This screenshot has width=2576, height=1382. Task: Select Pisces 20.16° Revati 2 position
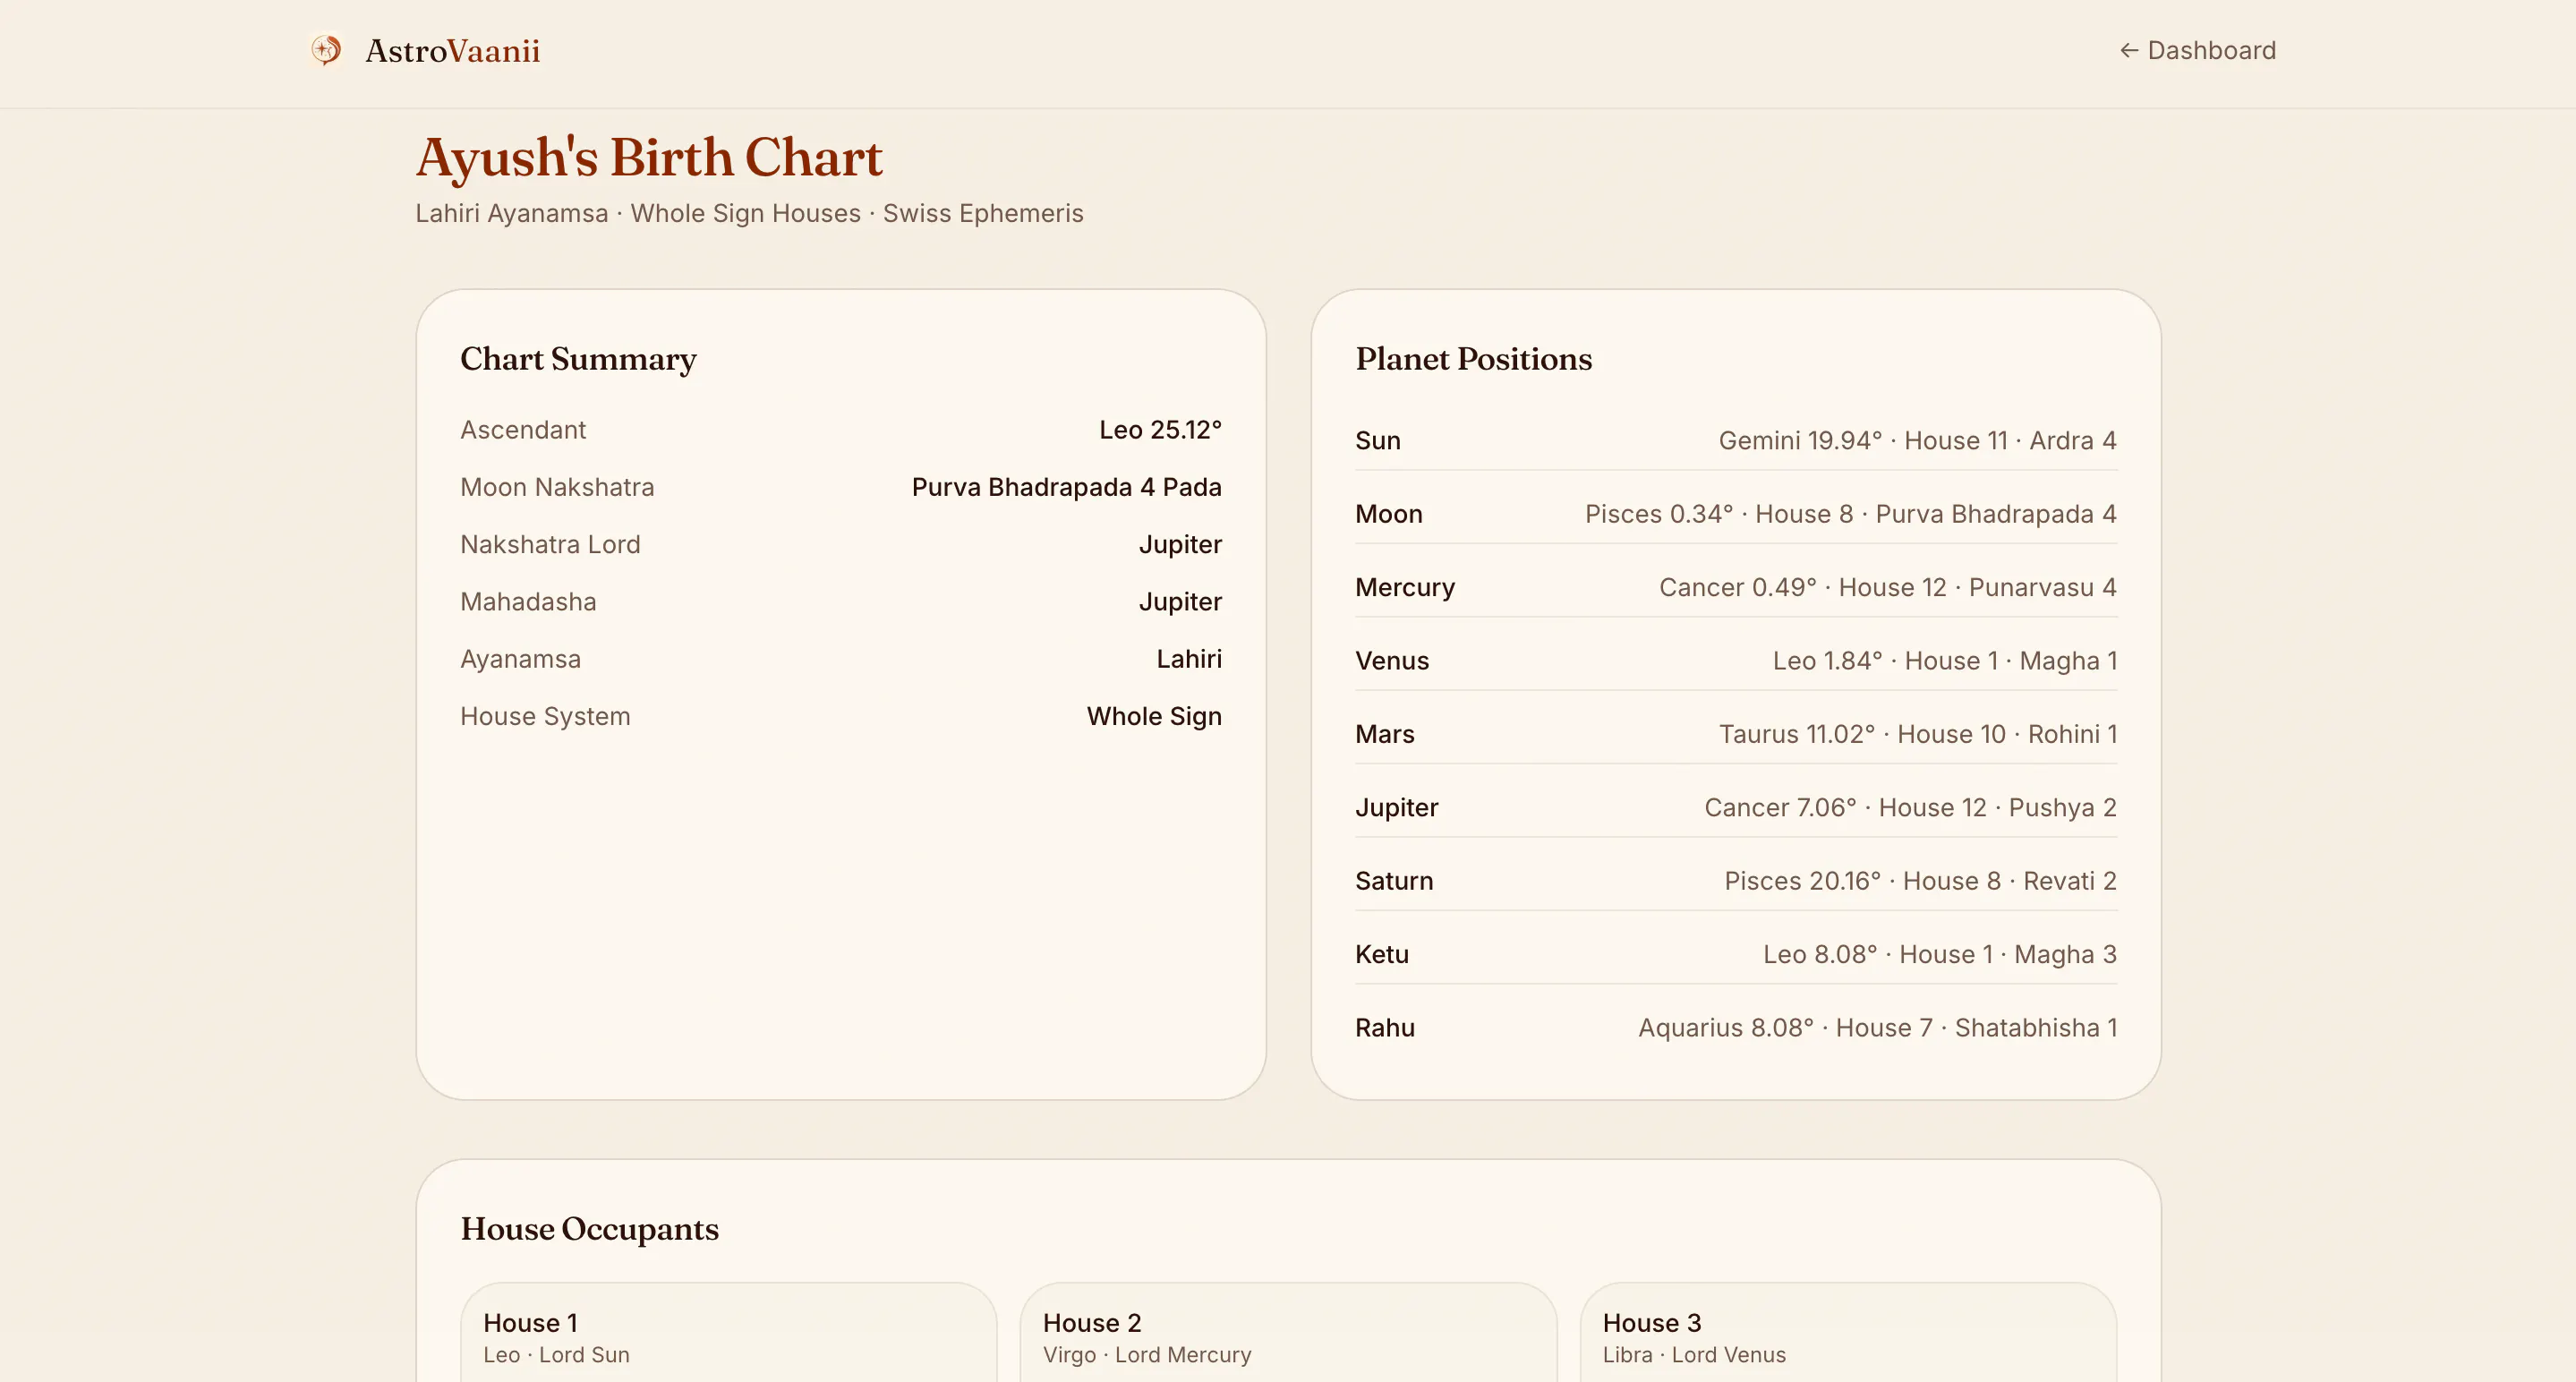pyautogui.click(x=1920, y=881)
